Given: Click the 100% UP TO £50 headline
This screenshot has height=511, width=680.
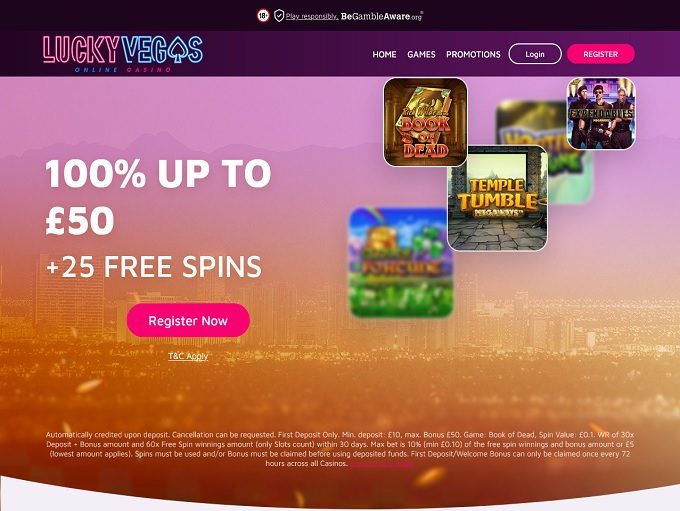Looking at the screenshot, I should click(x=158, y=197).
